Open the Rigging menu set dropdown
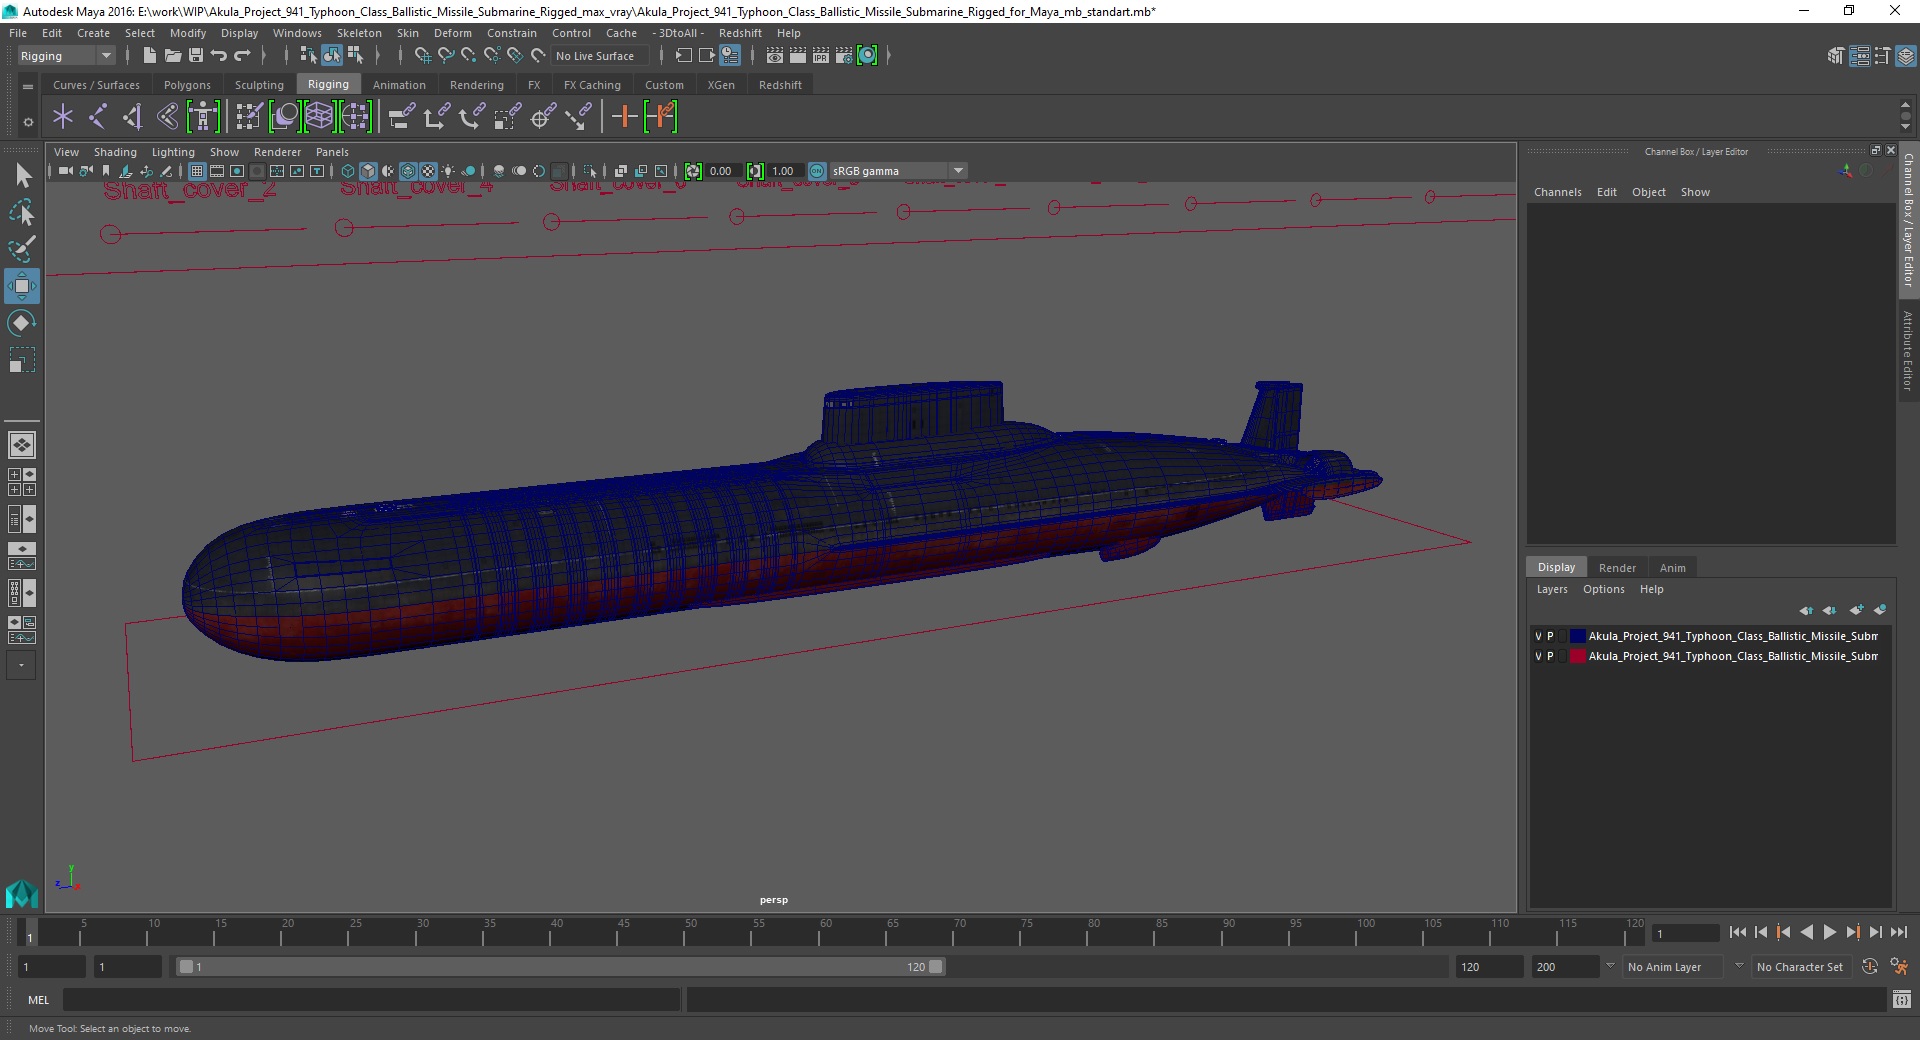 (x=66, y=56)
